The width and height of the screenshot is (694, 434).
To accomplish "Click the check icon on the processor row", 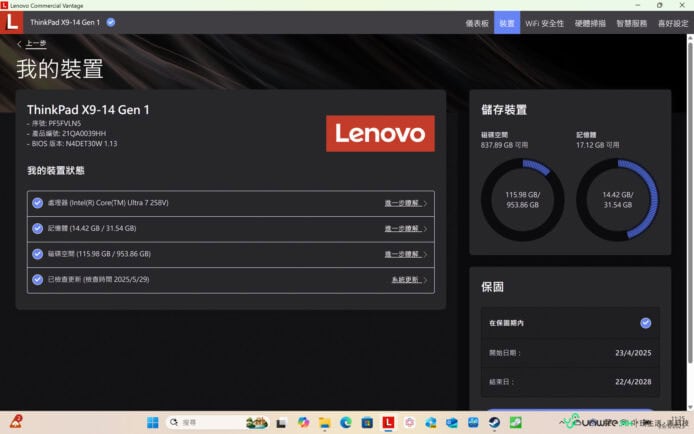I will tap(38, 203).
